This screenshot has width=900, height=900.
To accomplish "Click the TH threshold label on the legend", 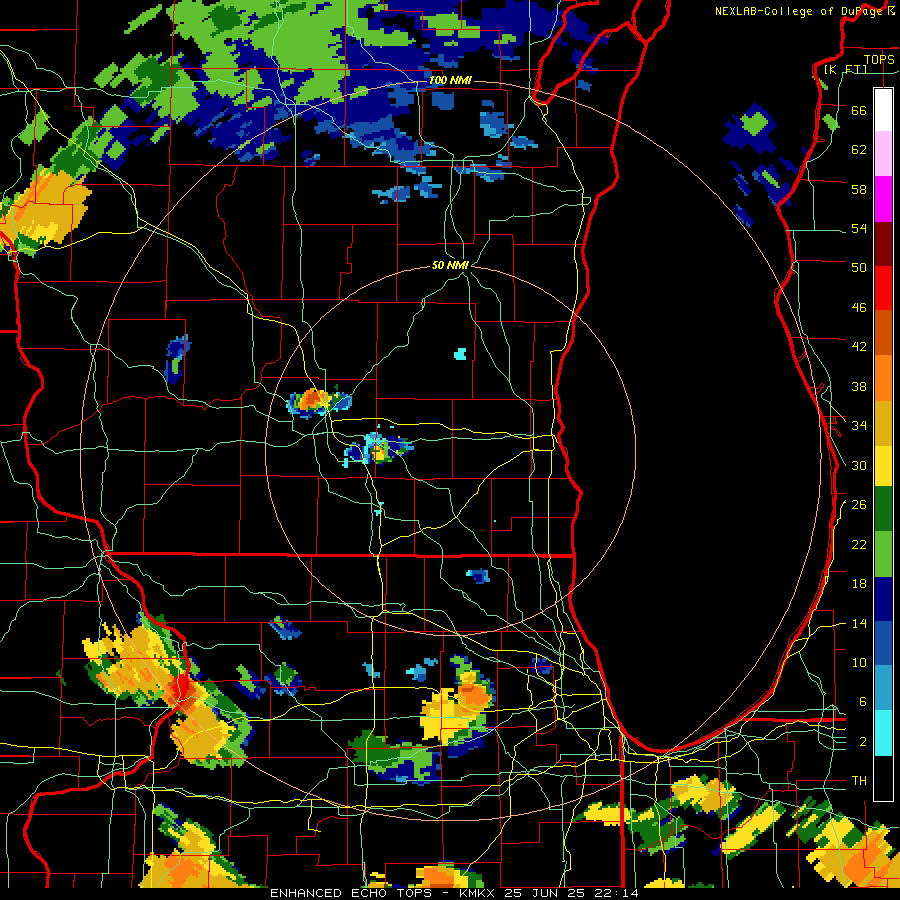I will coord(859,781).
